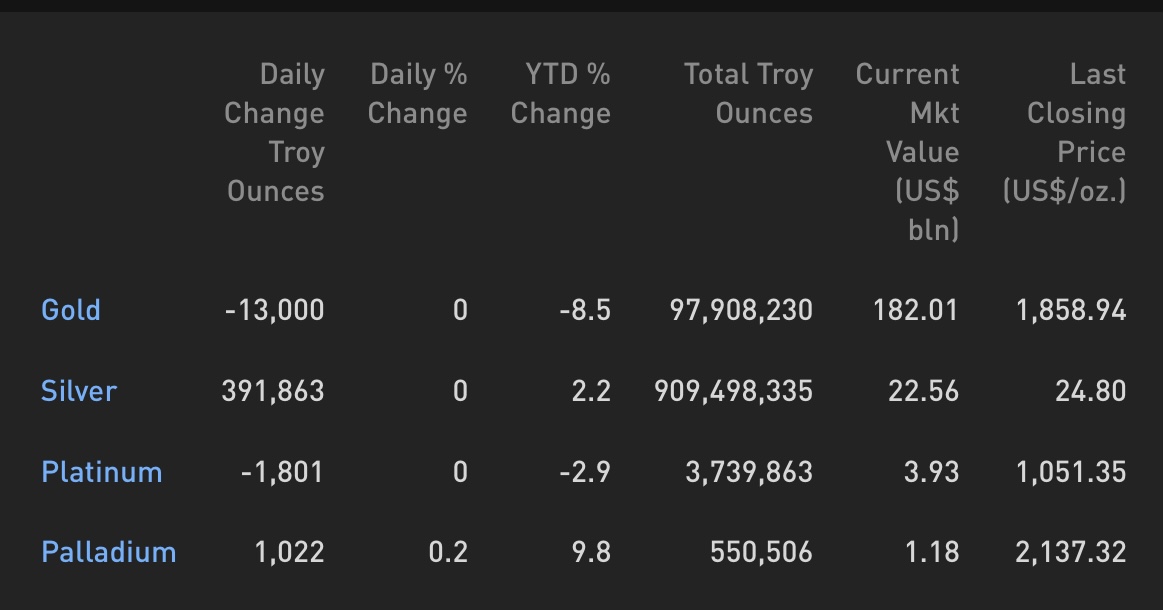Viewport: 1163px width, 610px height.
Task: Click the Daily % Change column header
Action: pyautogui.click(x=418, y=94)
